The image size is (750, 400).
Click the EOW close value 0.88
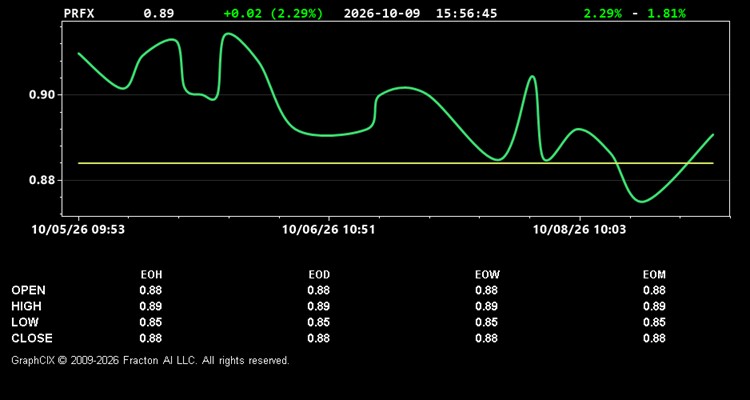pos(486,338)
